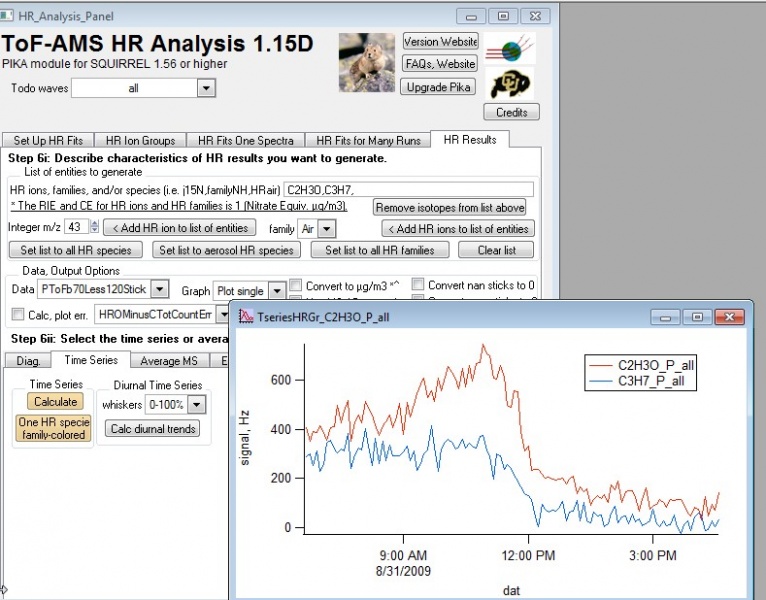Click the HR ions entity list field
766x600 pixels.
(408, 189)
